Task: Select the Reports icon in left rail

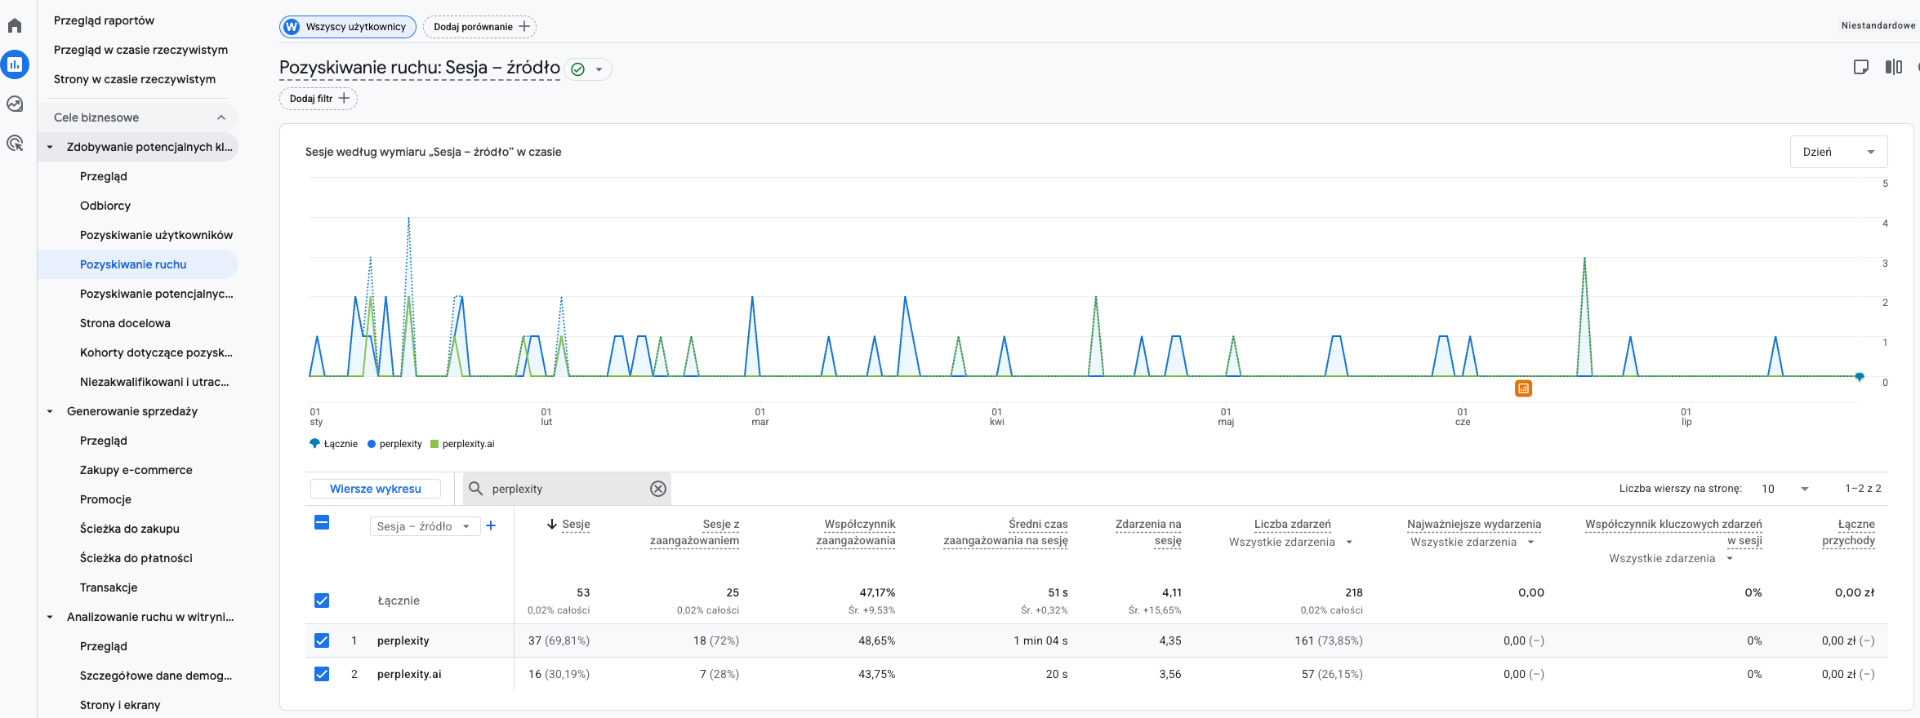Action: (x=14, y=65)
